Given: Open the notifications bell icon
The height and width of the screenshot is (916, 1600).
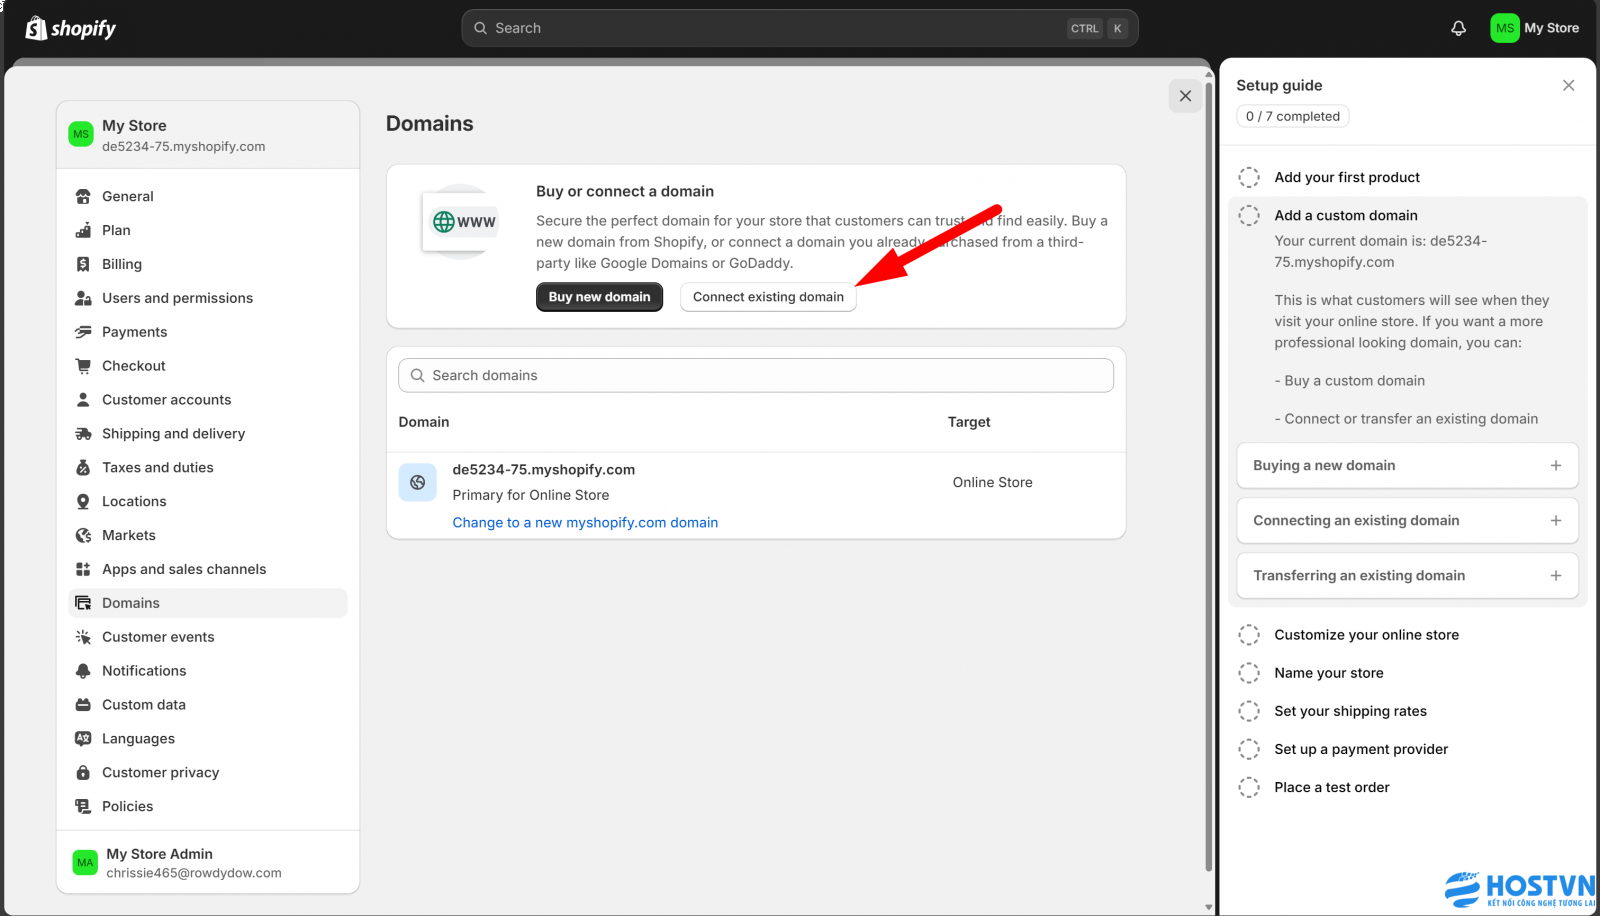Looking at the screenshot, I should tap(1458, 28).
